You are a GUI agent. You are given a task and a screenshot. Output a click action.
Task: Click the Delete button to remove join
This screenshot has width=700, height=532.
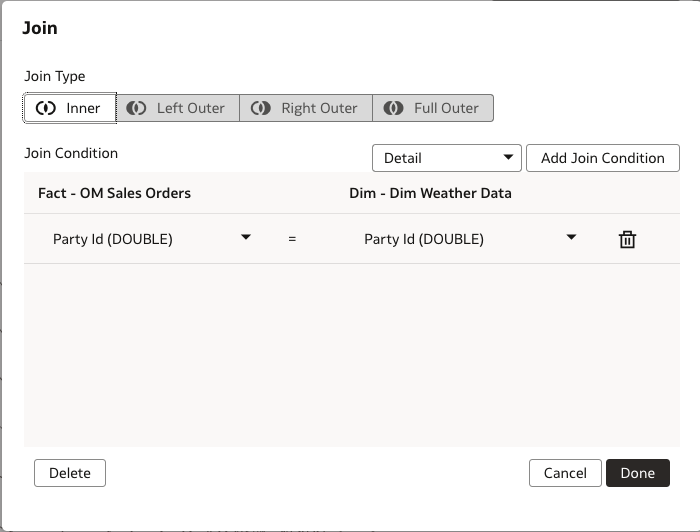coord(70,473)
